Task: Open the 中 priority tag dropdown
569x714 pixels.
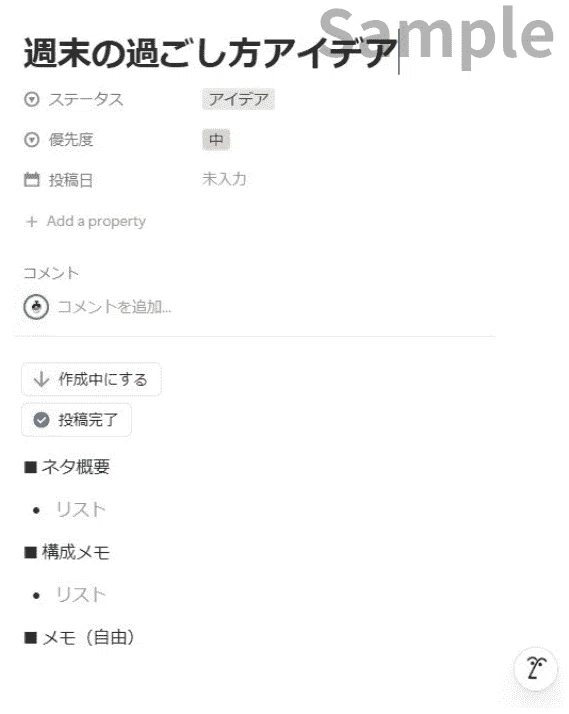Action: pos(216,139)
